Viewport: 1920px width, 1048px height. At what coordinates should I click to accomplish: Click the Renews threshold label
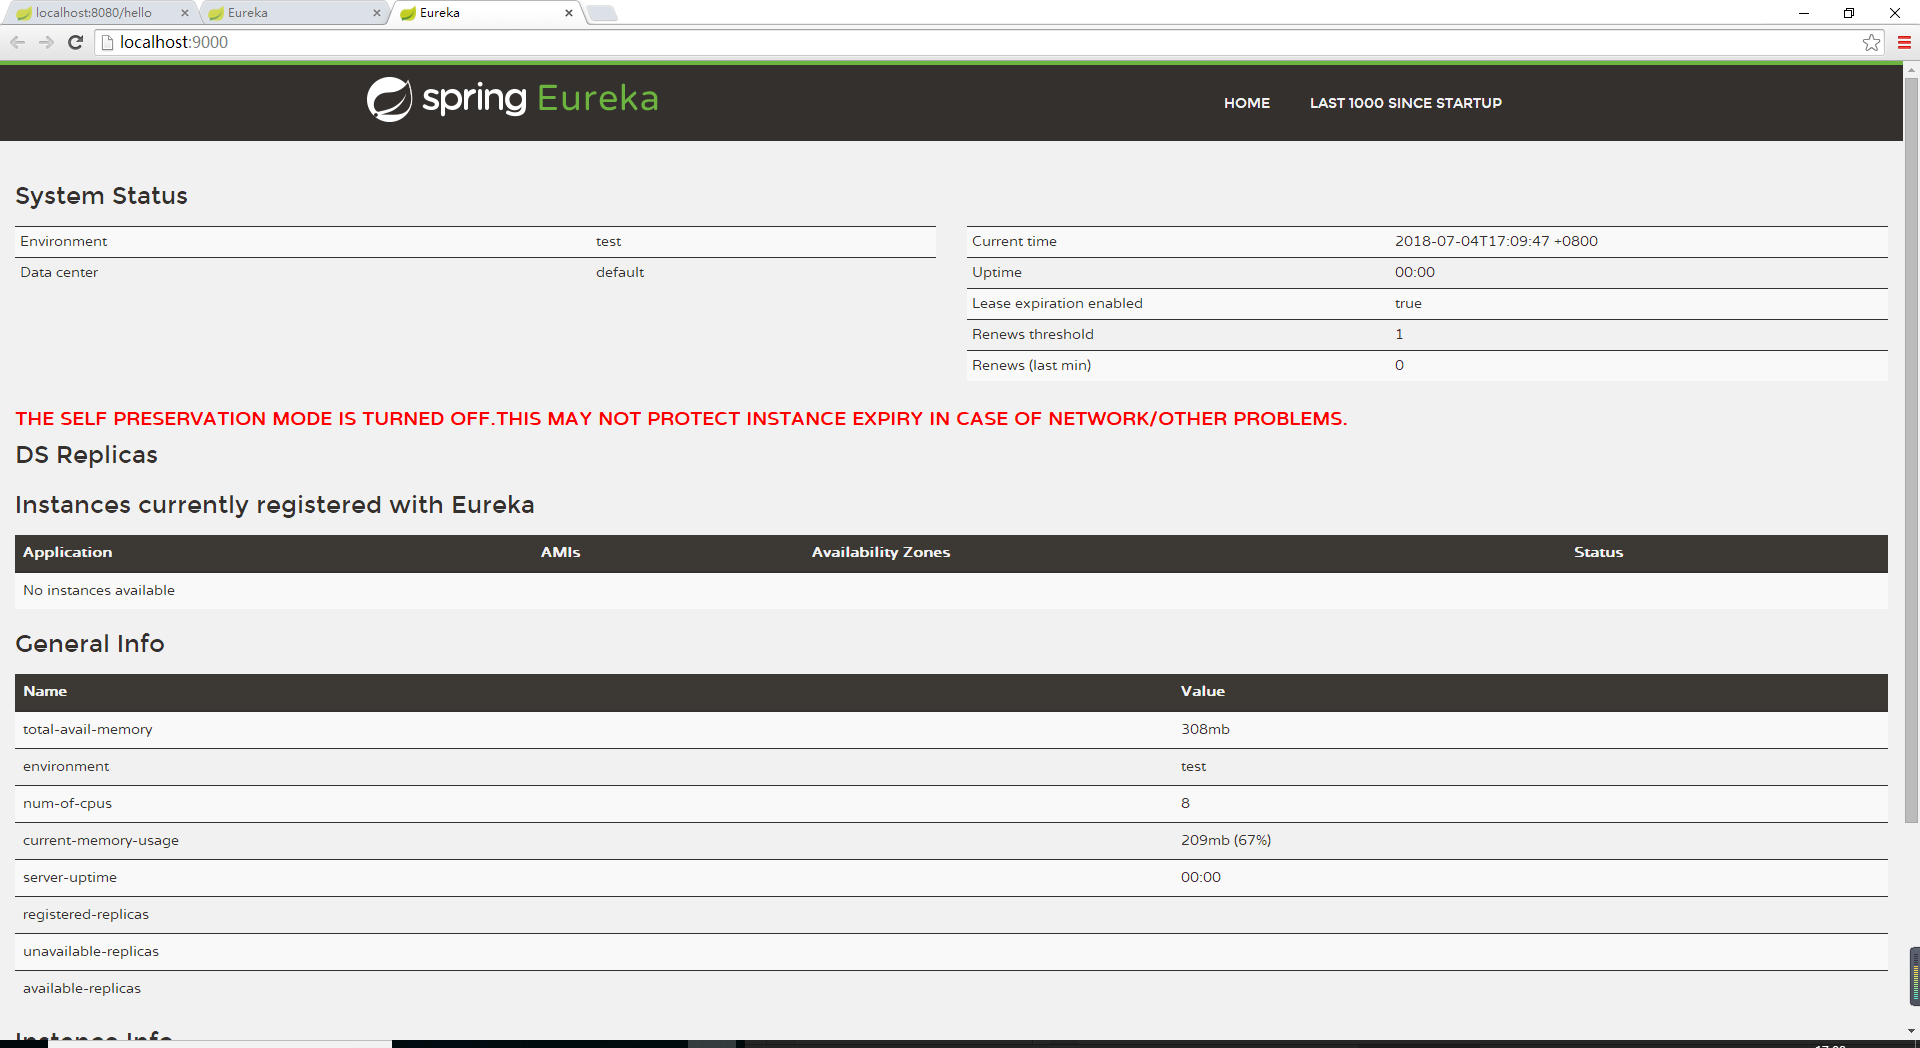(x=1033, y=335)
